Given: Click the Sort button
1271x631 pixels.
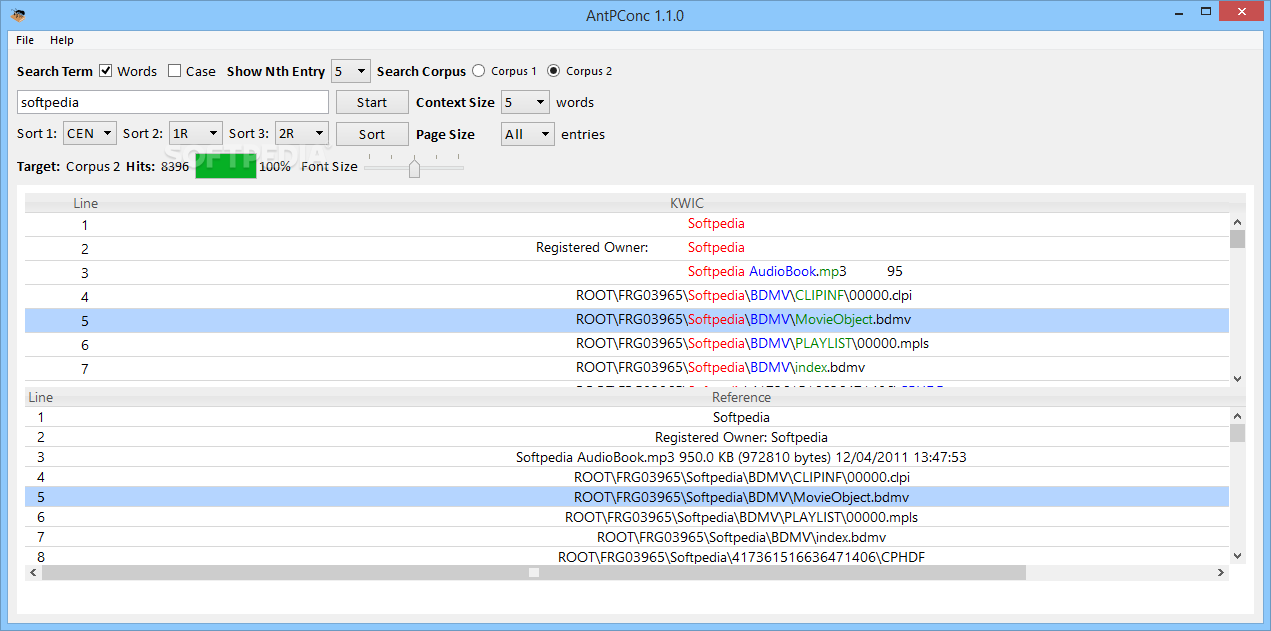Looking at the screenshot, I should 372,134.
